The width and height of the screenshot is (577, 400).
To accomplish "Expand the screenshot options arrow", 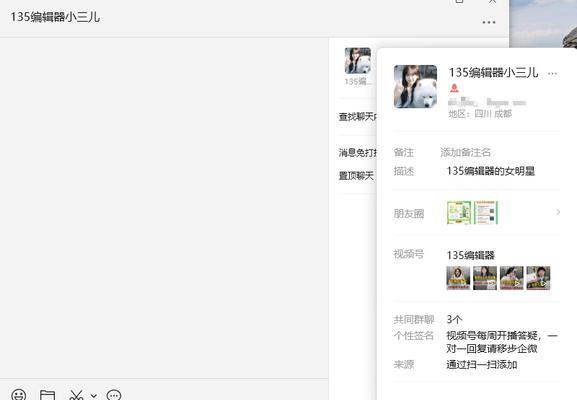I will 94,396.
